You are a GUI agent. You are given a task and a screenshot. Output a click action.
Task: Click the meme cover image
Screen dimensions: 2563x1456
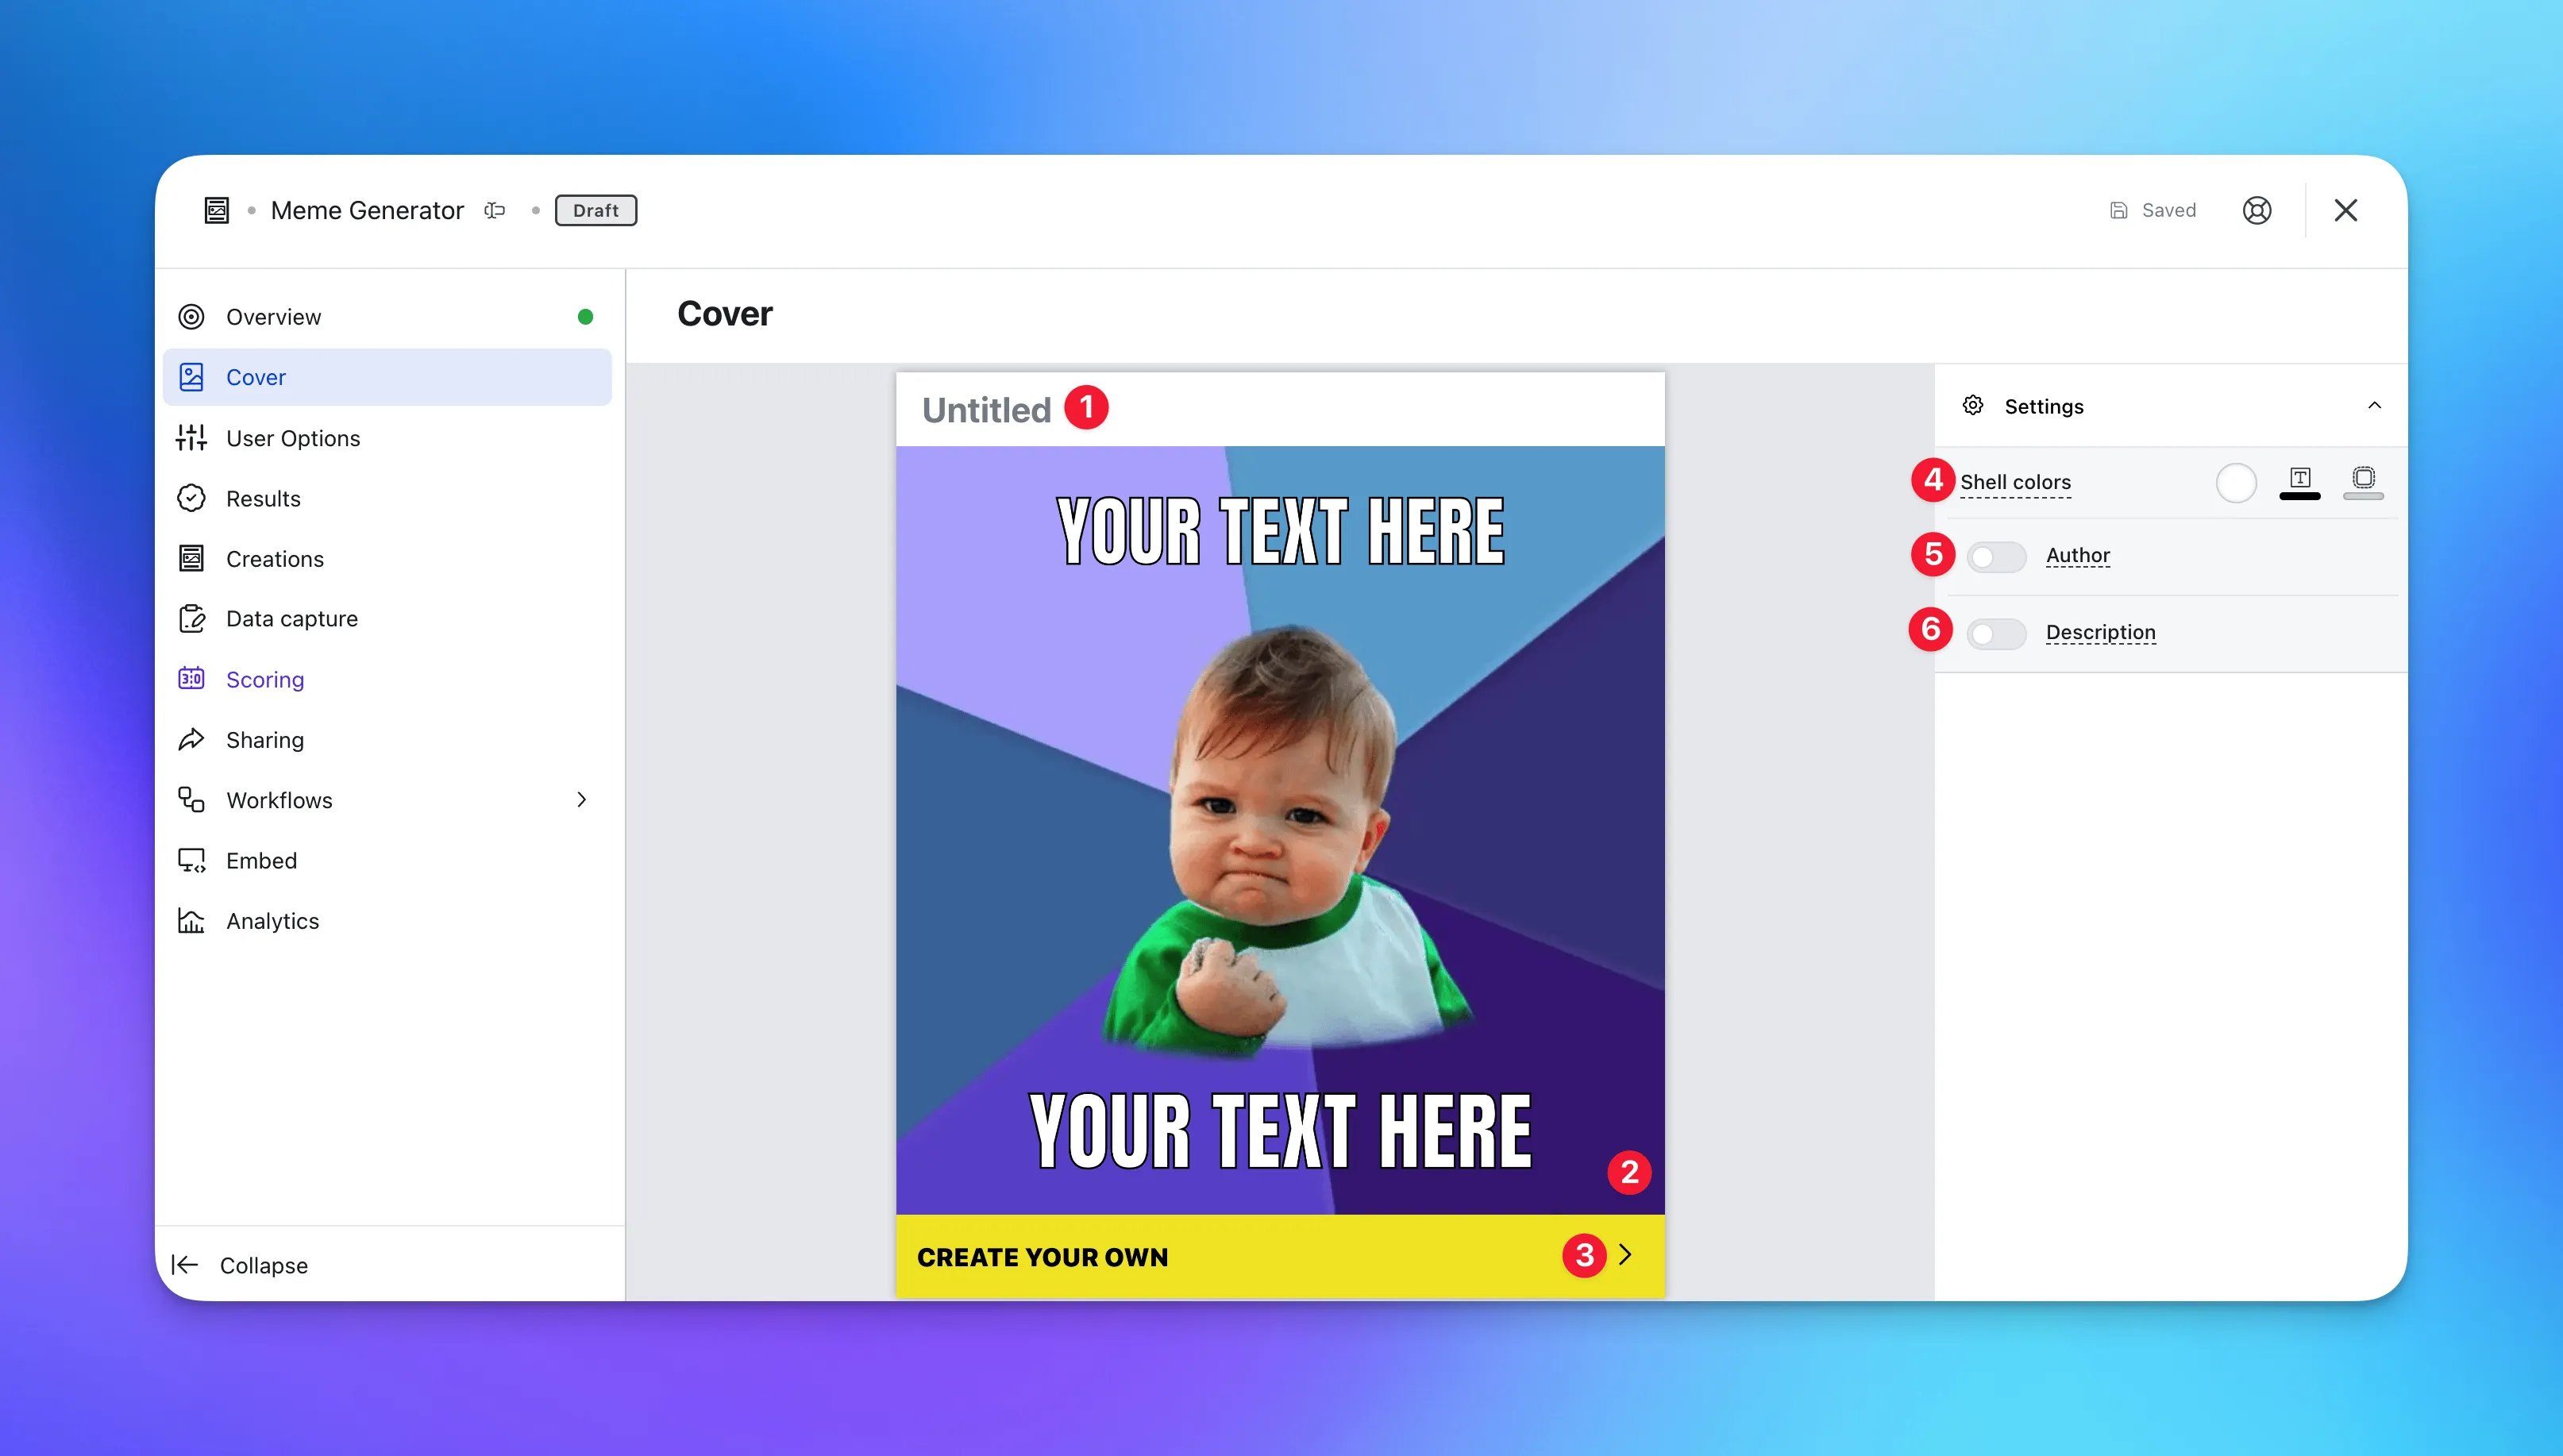click(1280, 830)
